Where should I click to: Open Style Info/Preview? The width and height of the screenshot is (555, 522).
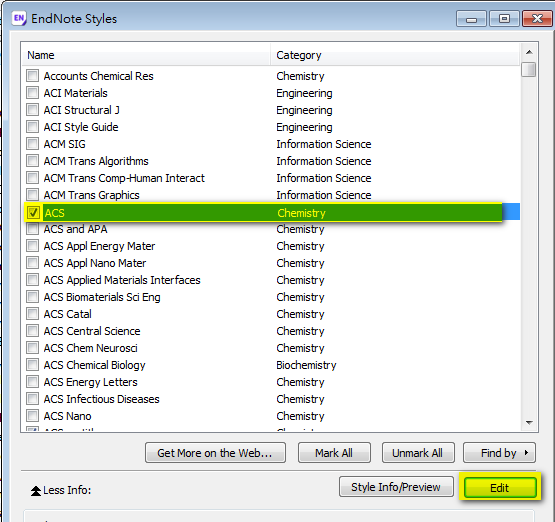click(x=396, y=487)
